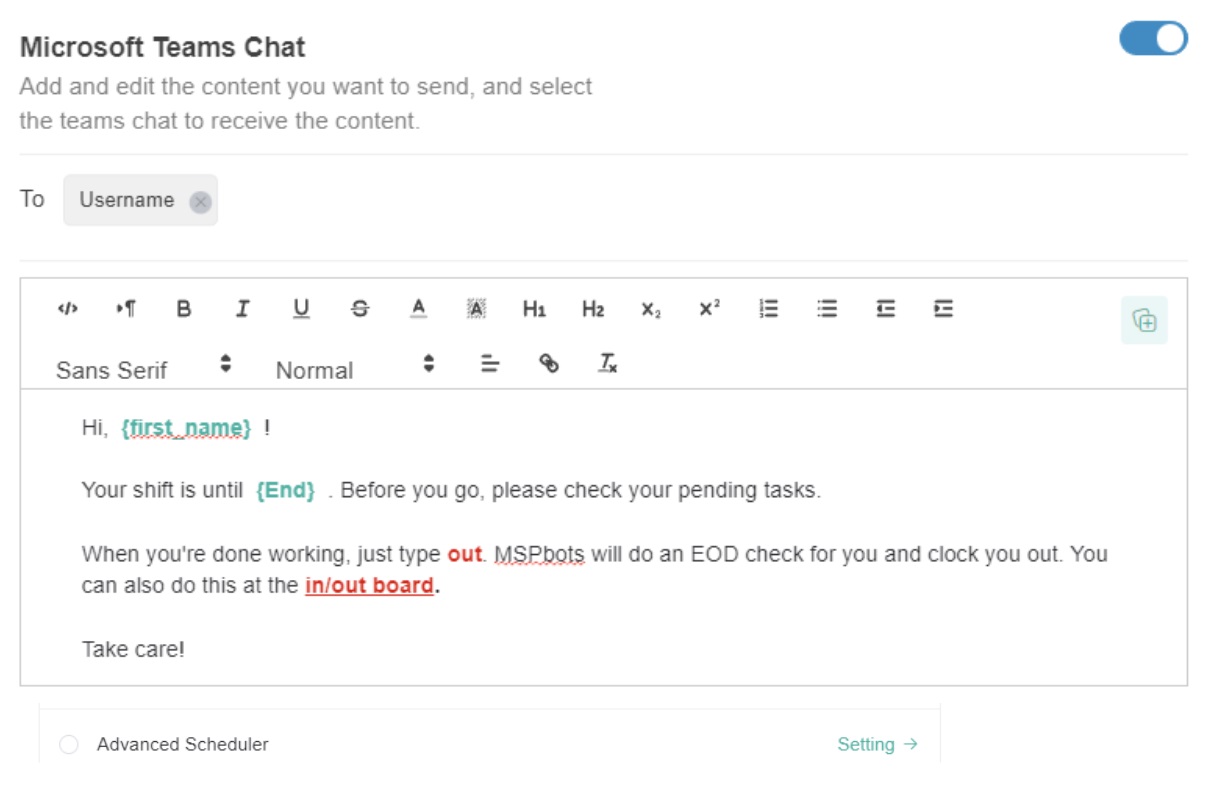Increase the text indentation

(x=941, y=309)
